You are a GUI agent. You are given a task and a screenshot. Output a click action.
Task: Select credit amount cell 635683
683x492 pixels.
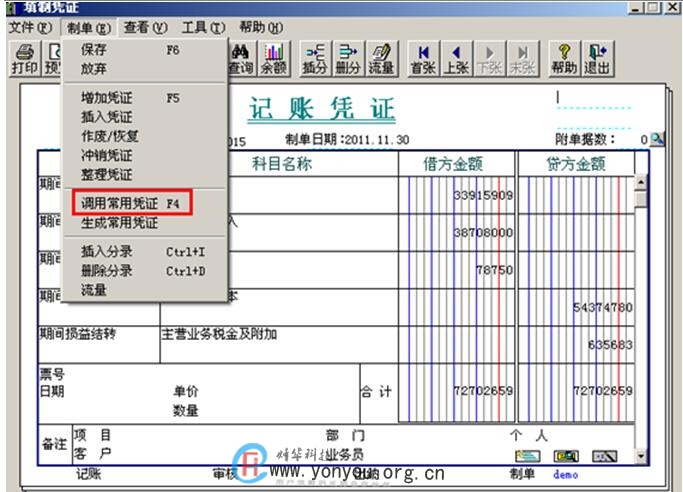tap(576, 345)
